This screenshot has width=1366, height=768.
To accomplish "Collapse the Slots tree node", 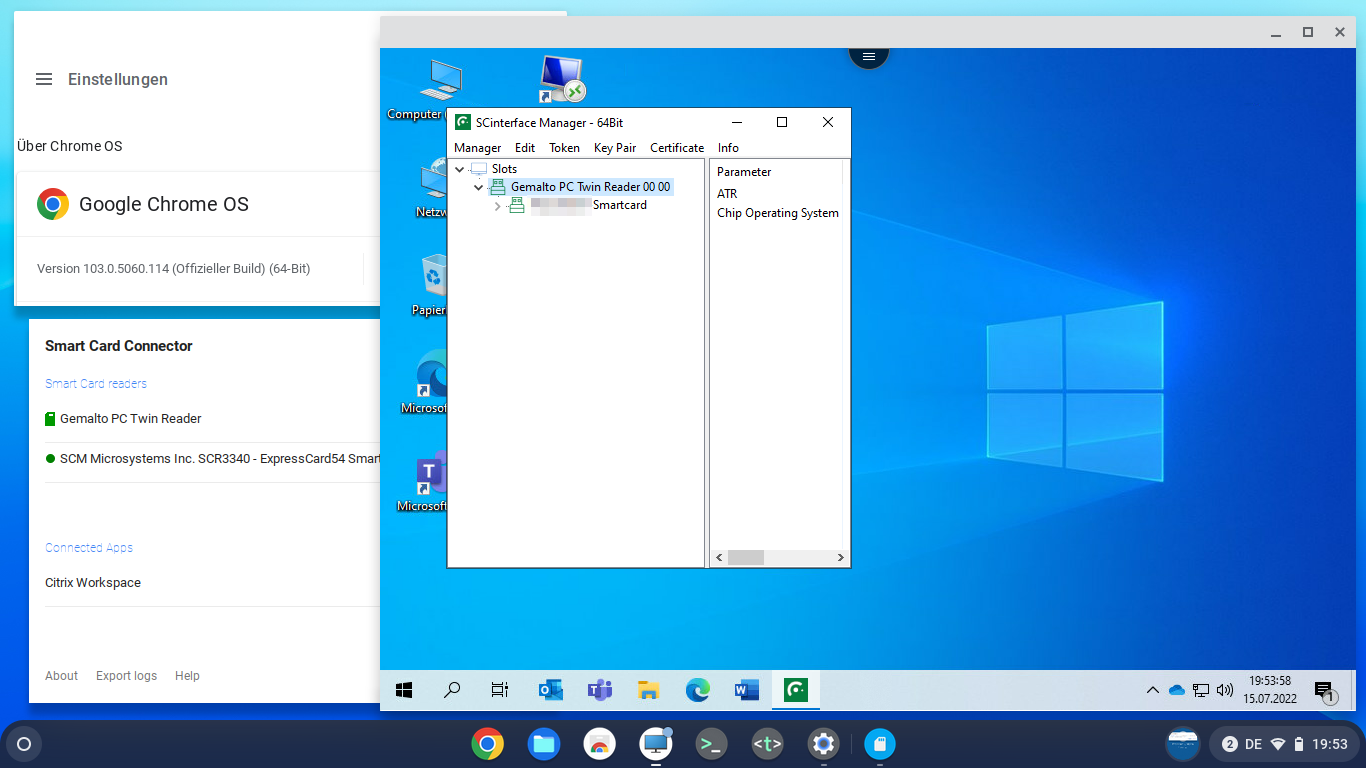I will tap(460, 169).
